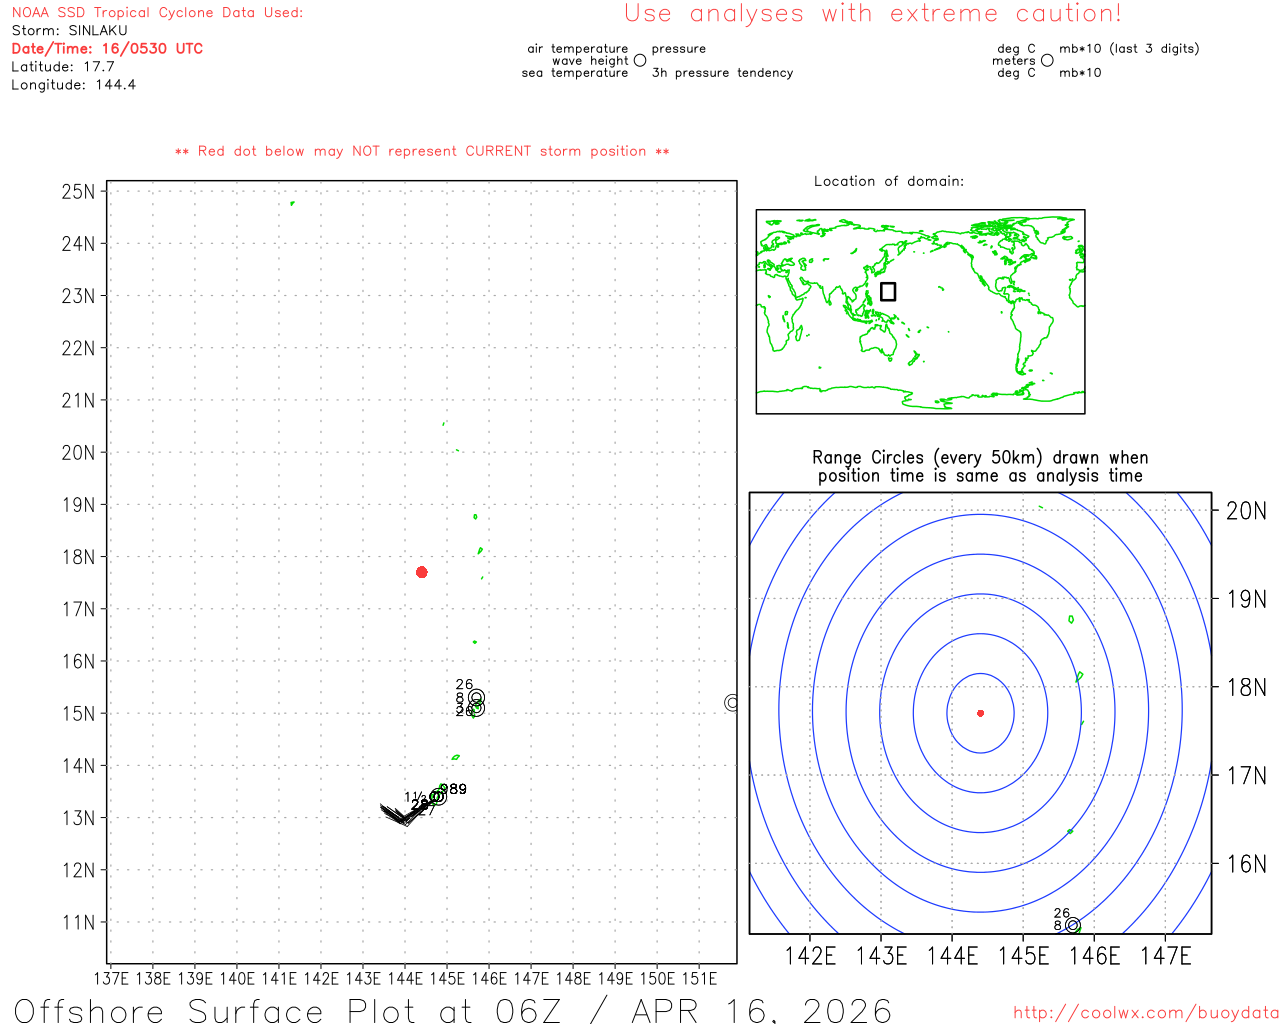This screenshot has width=1280, height=1024.
Task: Click the 141E longitude axis label
Action: point(279,979)
